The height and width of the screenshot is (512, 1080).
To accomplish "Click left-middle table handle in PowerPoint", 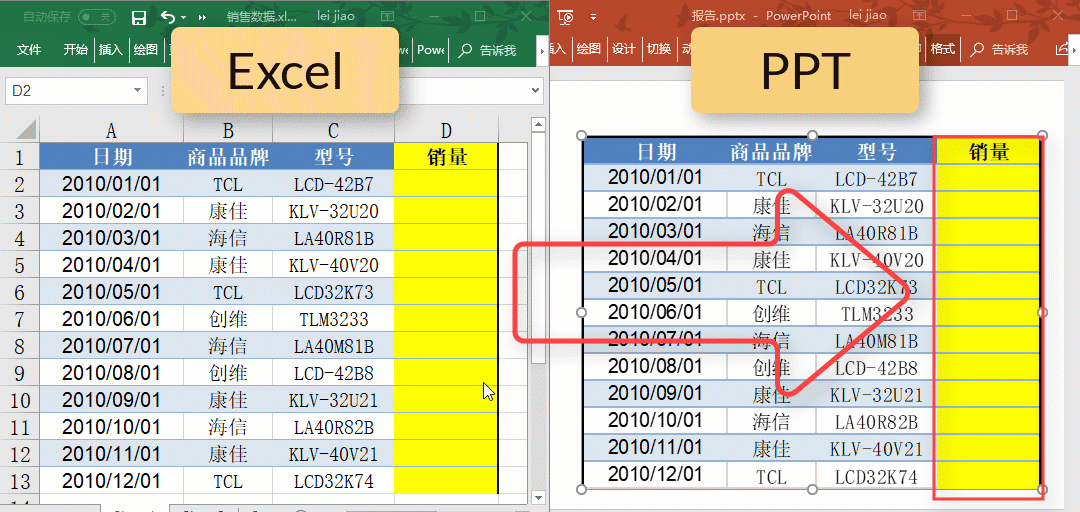I will pos(581,312).
